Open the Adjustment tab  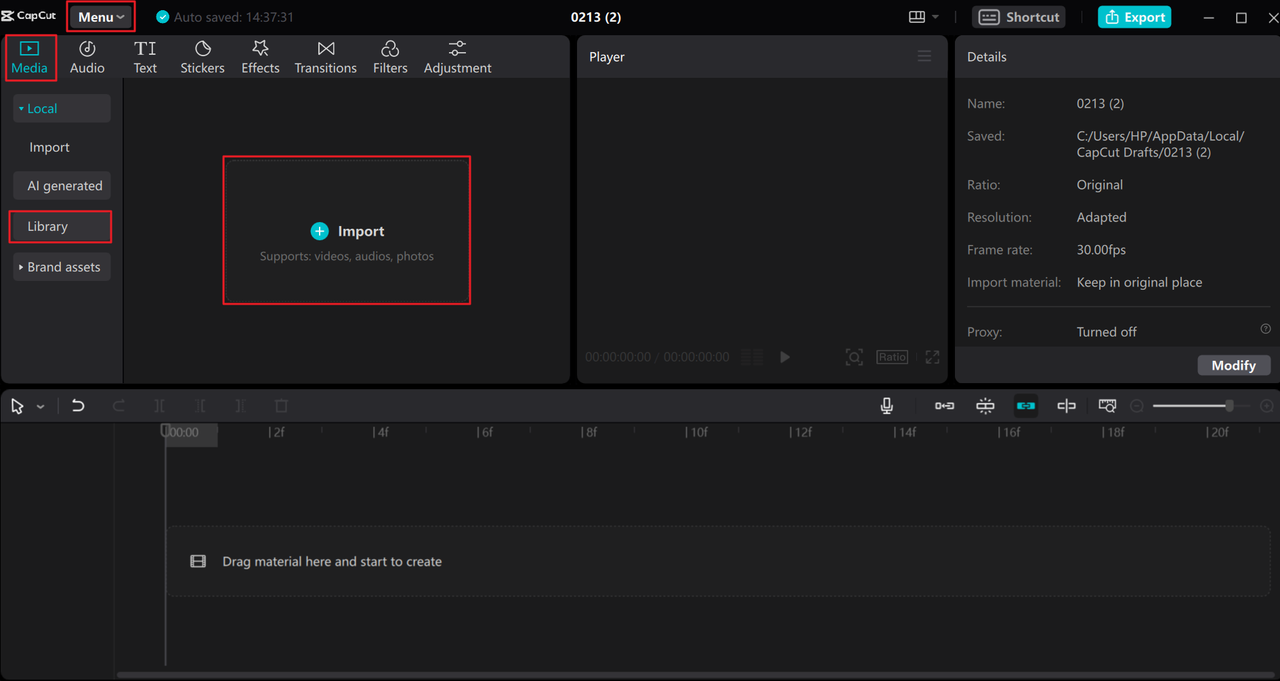point(457,57)
